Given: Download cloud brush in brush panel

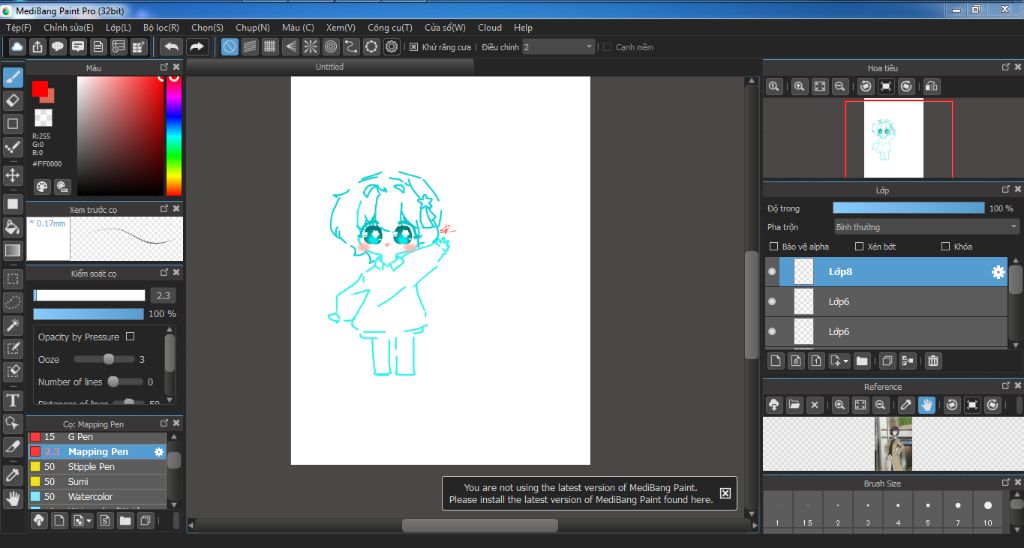Looking at the screenshot, I should click(x=39, y=521).
